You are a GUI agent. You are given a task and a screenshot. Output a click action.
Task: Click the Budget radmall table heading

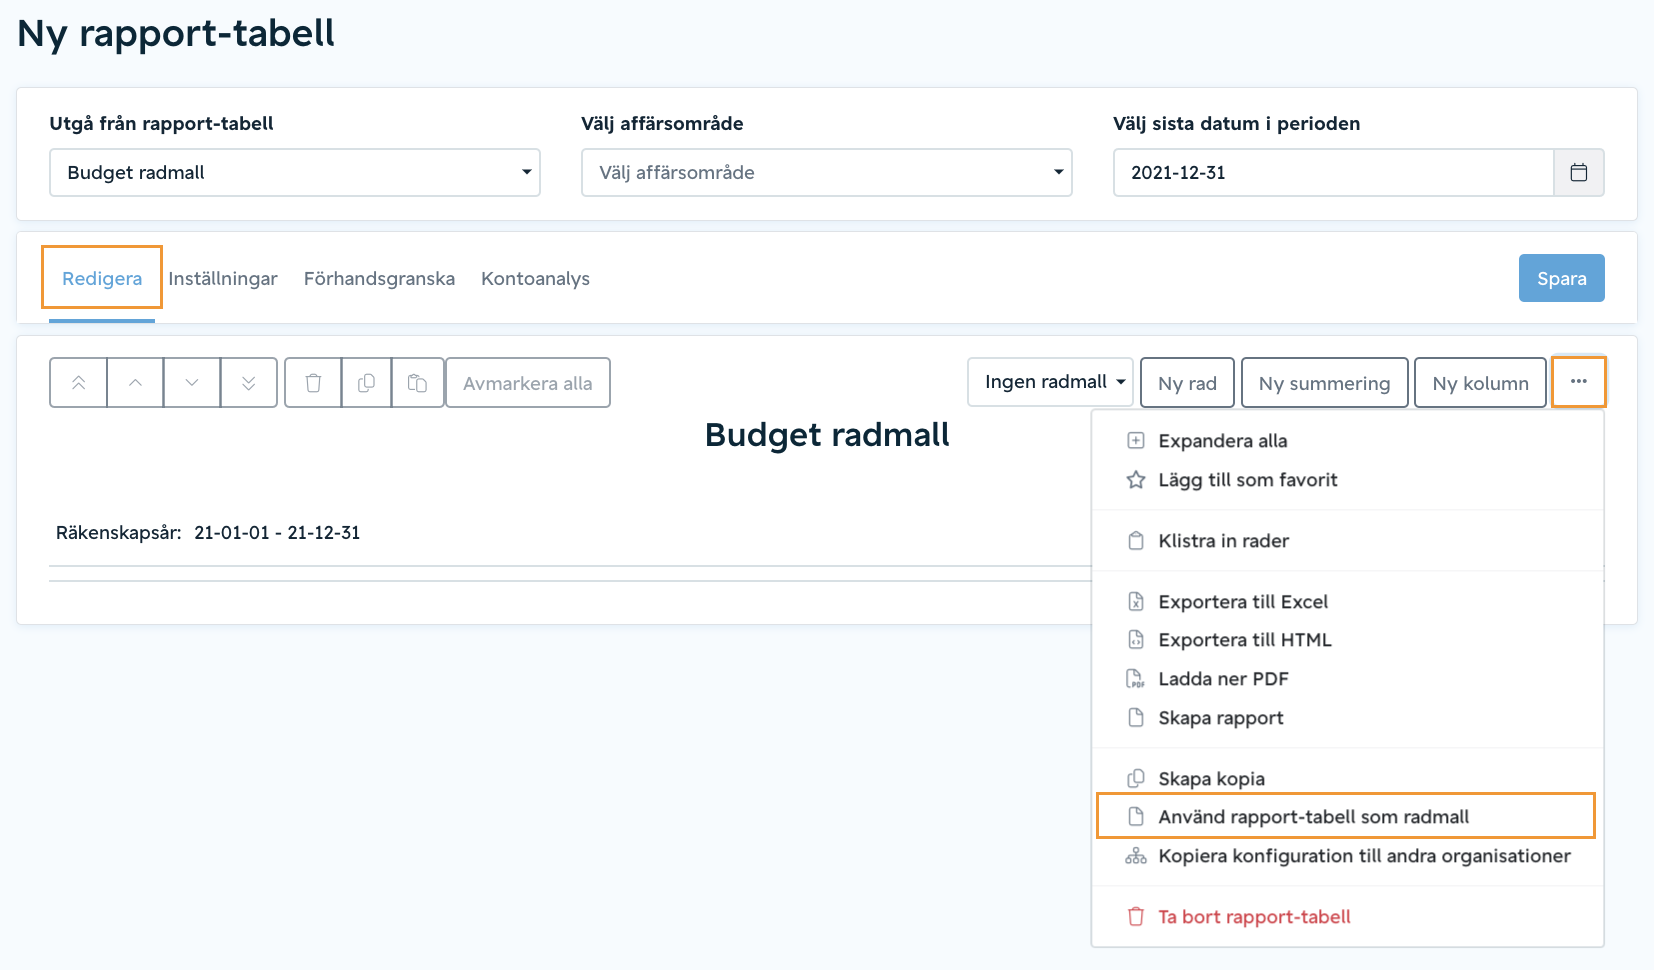pos(827,435)
